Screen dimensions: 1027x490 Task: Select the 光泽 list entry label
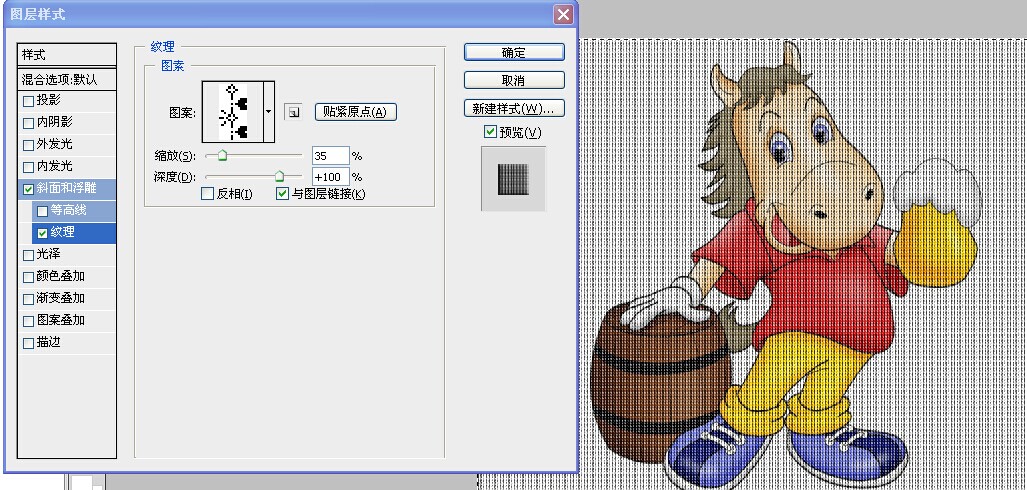pyautogui.click(x=48, y=254)
